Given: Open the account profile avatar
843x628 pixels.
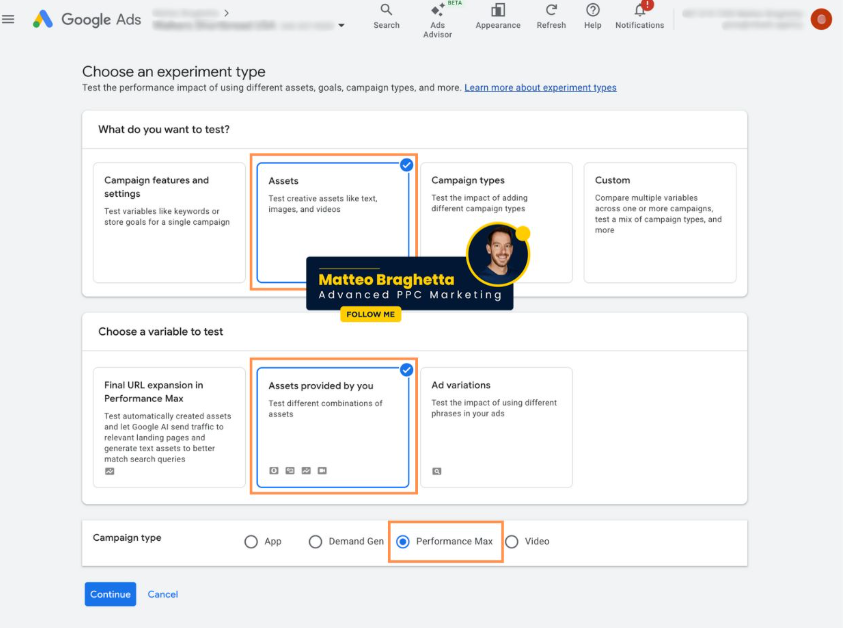Looking at the screenshot, I should (x=821, y=19).
